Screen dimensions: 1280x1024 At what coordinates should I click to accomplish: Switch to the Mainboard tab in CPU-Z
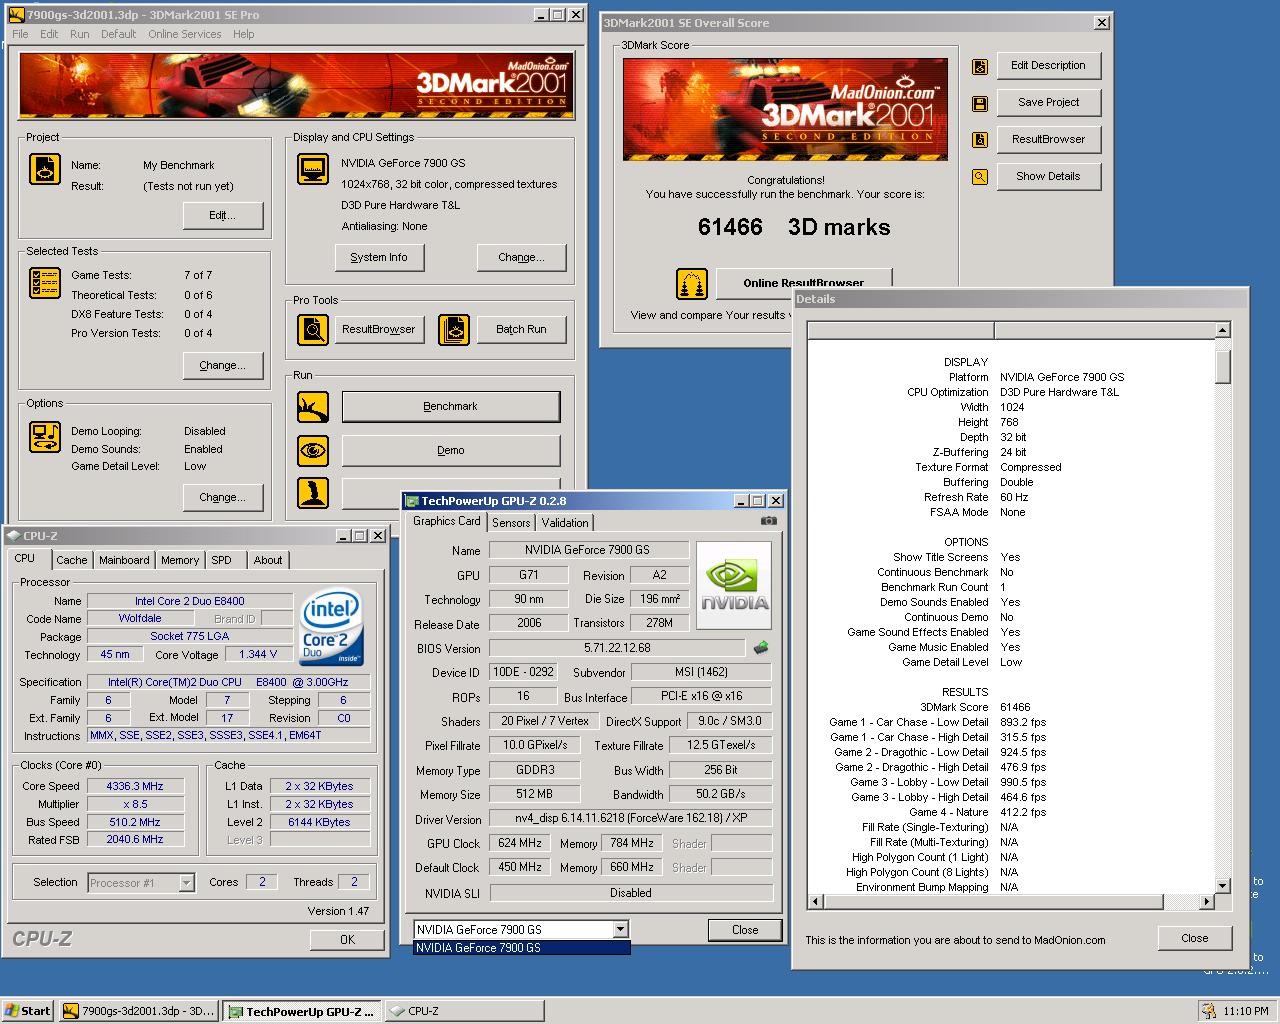124,560
